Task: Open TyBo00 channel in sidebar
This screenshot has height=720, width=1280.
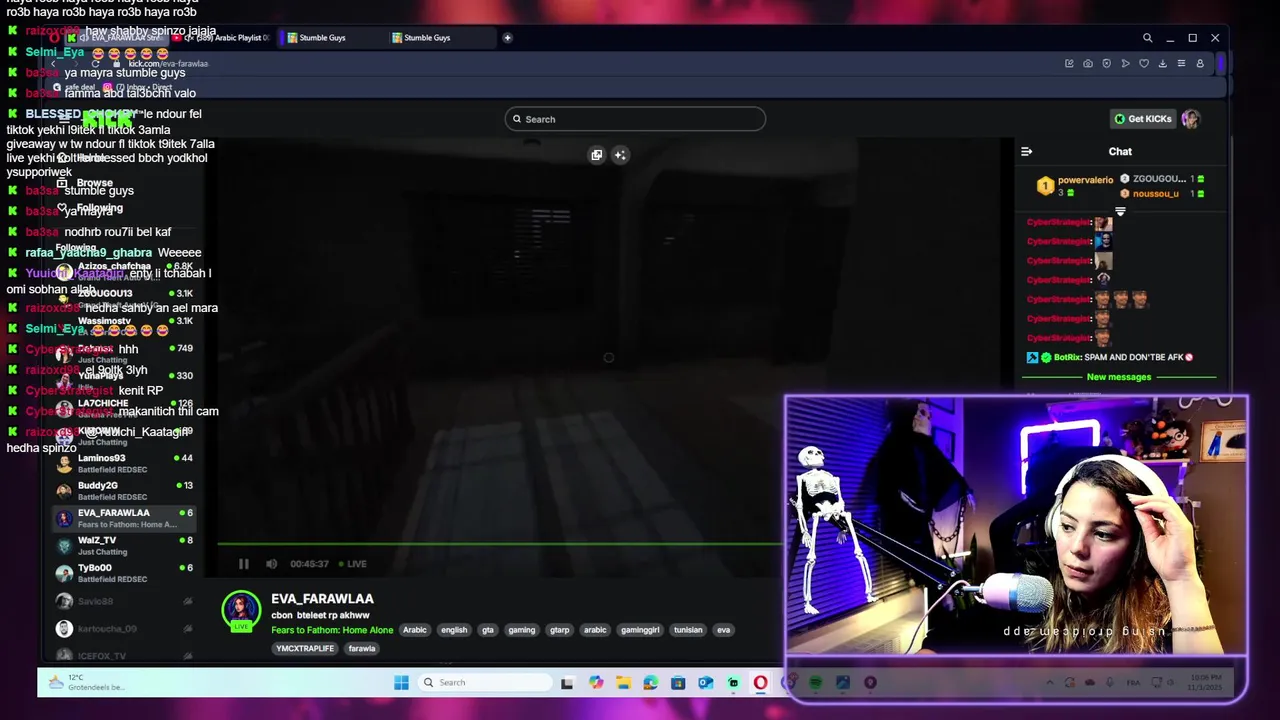Action: 124,573
